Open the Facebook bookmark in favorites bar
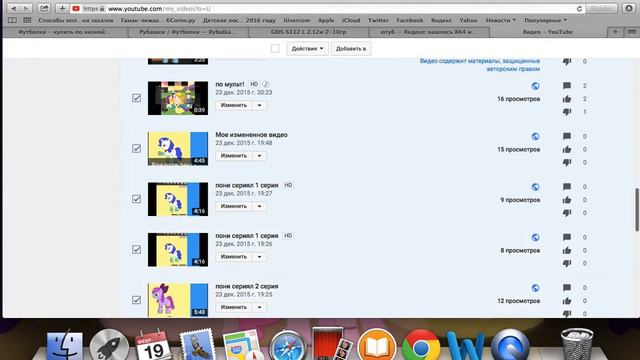The width and height of the screenshot is (640, 360). coord(409,20)
